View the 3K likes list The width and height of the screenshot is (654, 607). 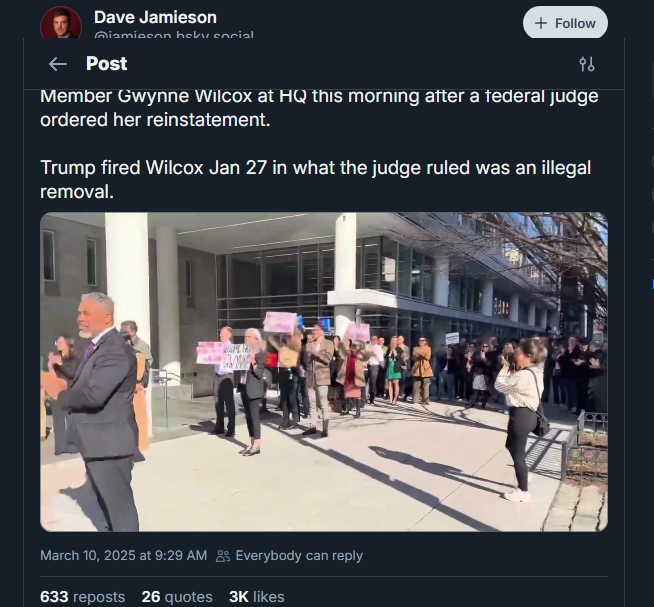[257, 597]
